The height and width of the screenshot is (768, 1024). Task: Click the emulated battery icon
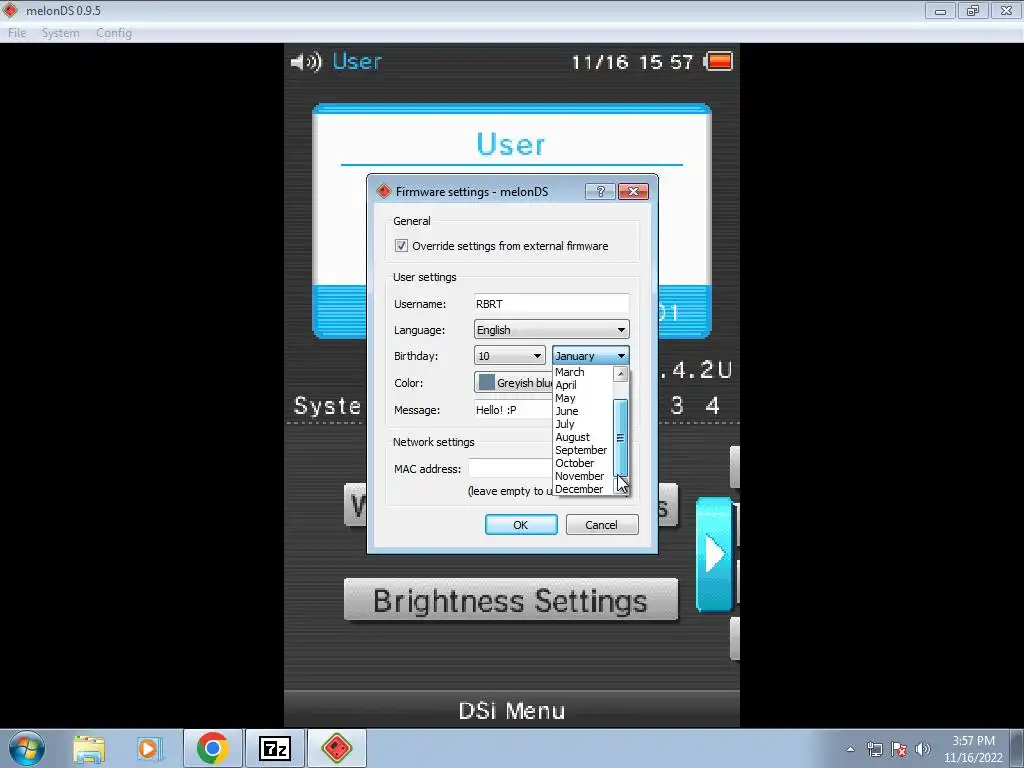pyautogui.click(x=718, y=61)
